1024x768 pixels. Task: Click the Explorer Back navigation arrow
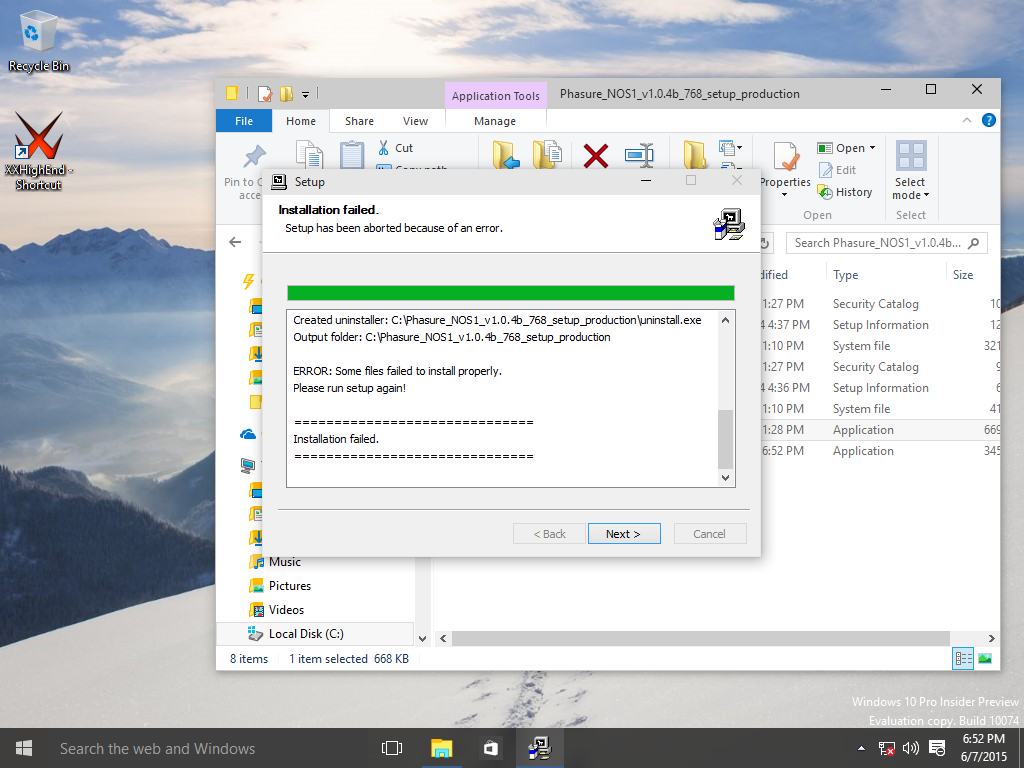pyautogui.click(x=235, y=242)
